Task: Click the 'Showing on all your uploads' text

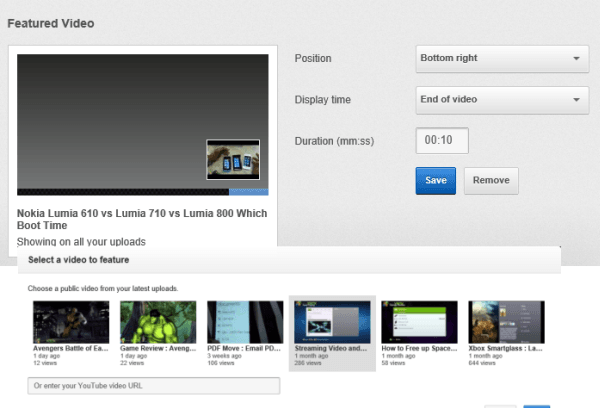Action: 81,242
